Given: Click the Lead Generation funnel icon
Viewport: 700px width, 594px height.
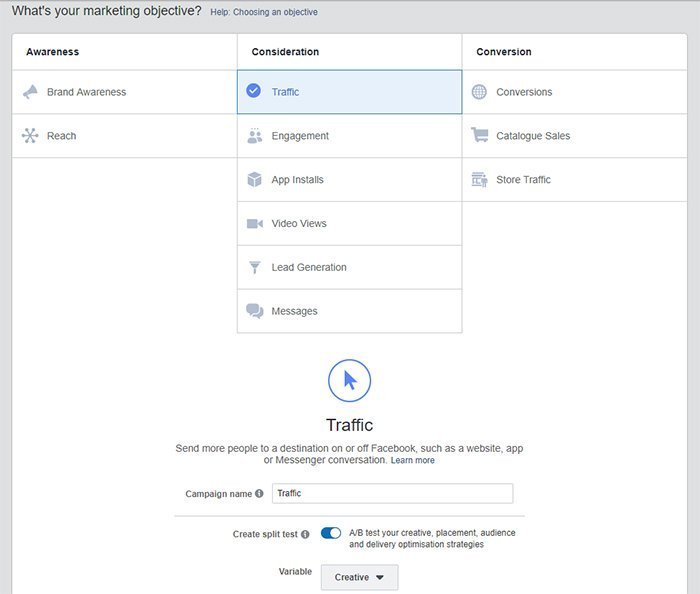Looking at the screenshot, I should pos(254,267).
